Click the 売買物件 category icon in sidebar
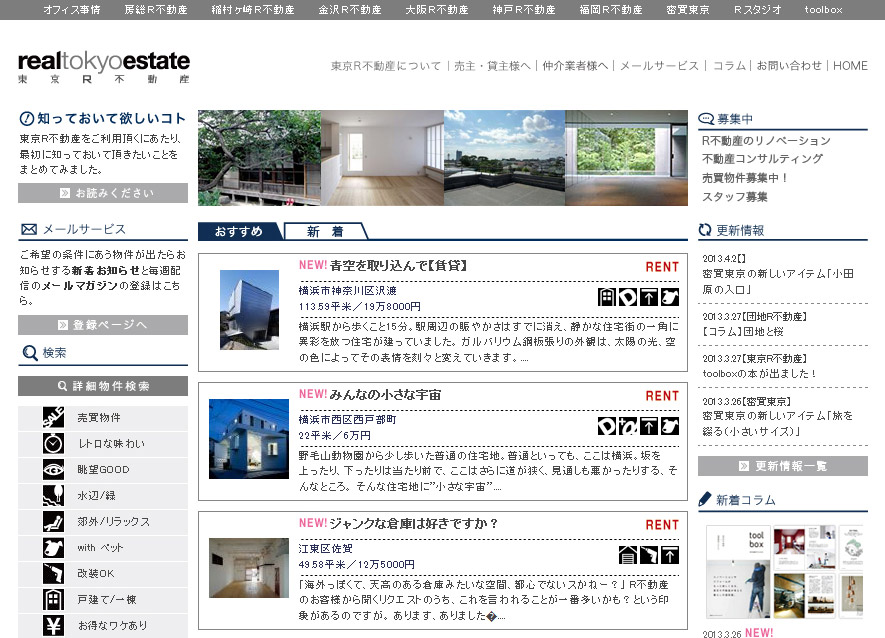885x638 pixels. [54, 417]
